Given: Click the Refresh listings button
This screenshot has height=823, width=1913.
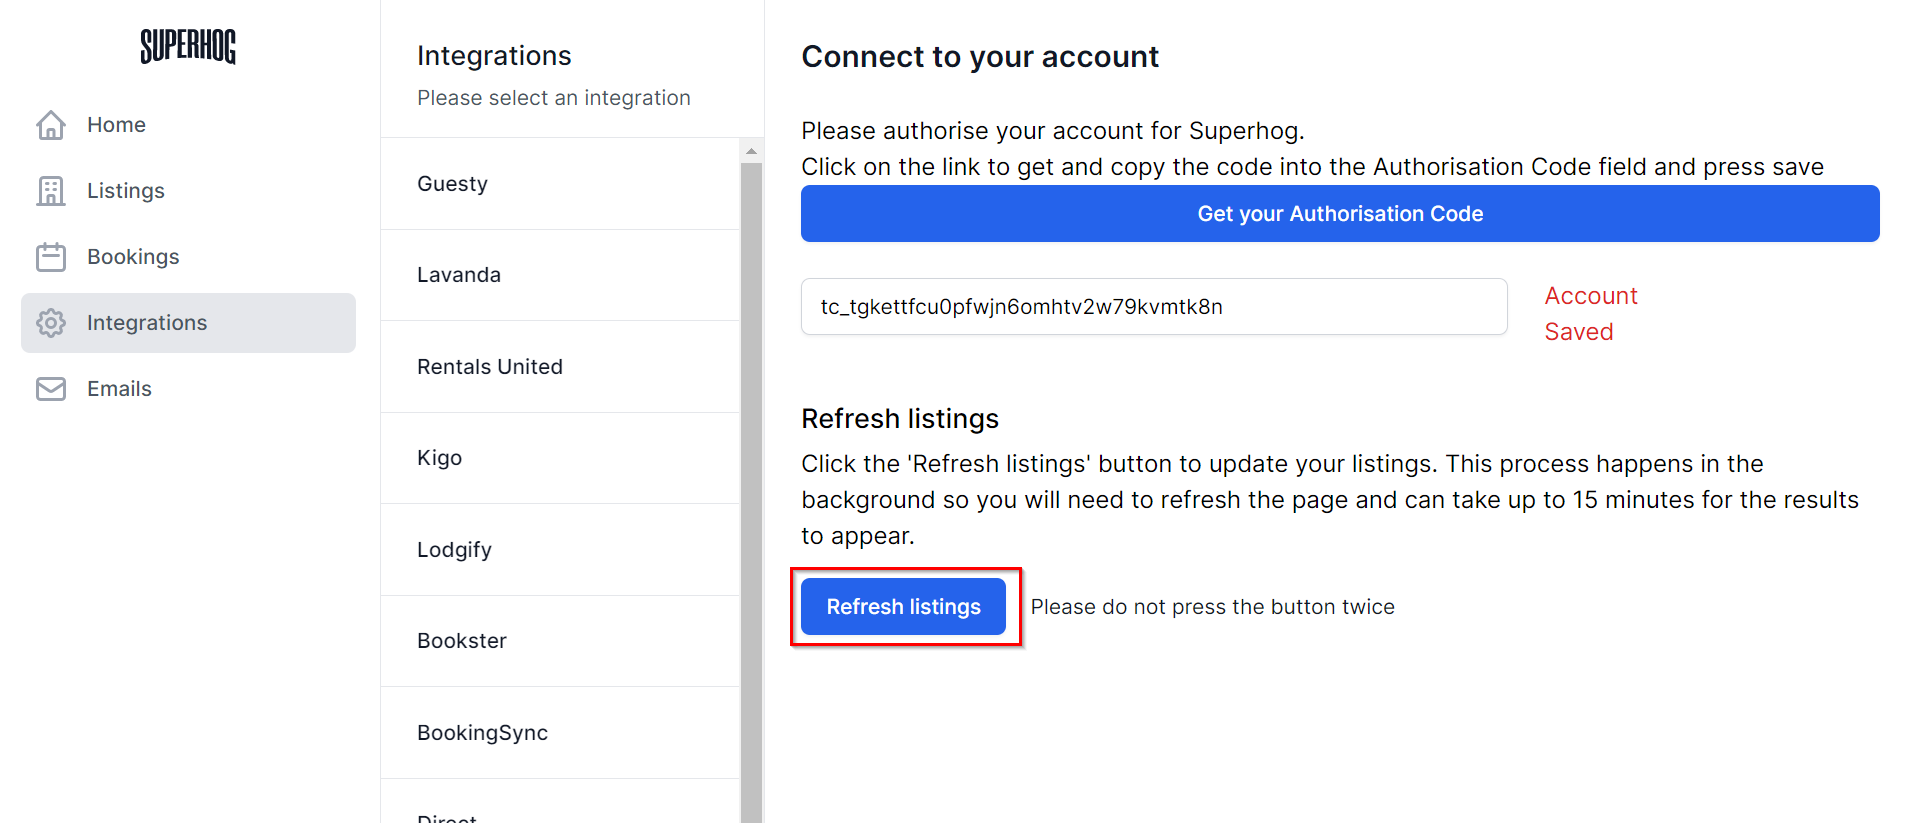Looking at the screenshot, I should point(903,607).
